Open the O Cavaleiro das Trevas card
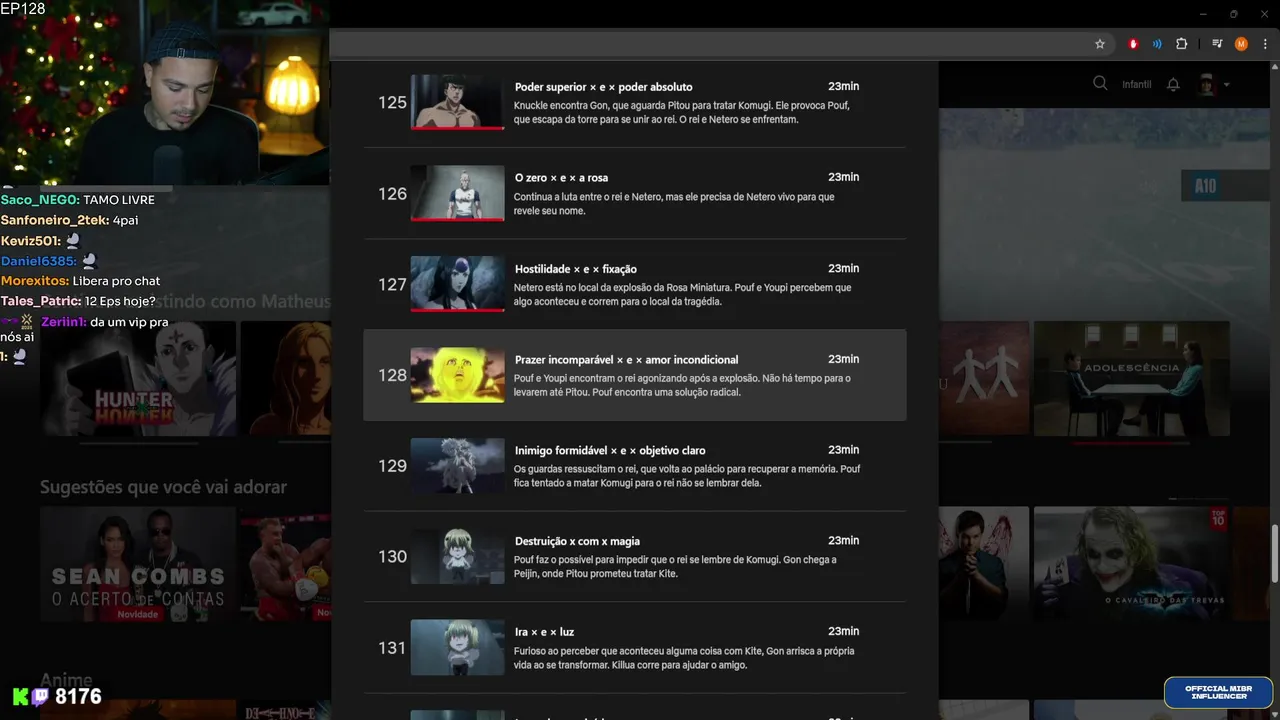Screen dimensions: 1280x720 pyautogui.click(x=1132, y=564)
